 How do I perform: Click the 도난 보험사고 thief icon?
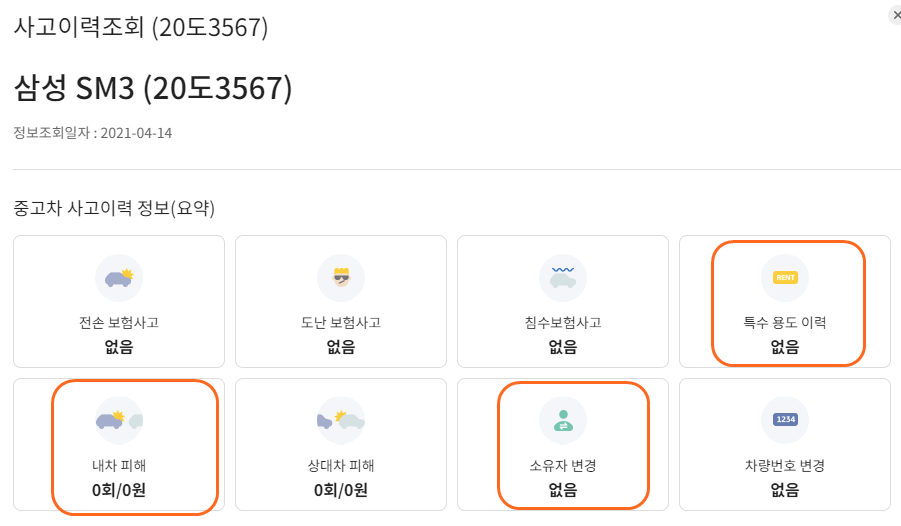tap(341, 278)
